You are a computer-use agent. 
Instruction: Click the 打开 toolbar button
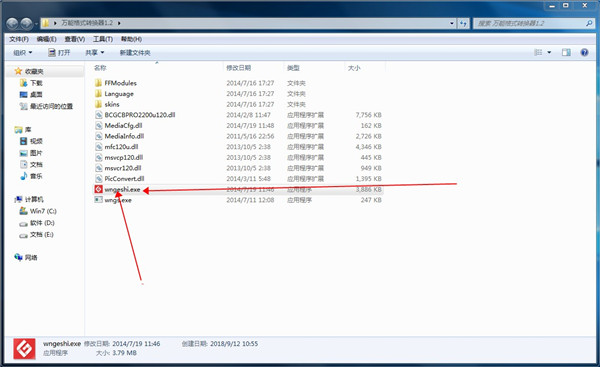coord(59,52)
